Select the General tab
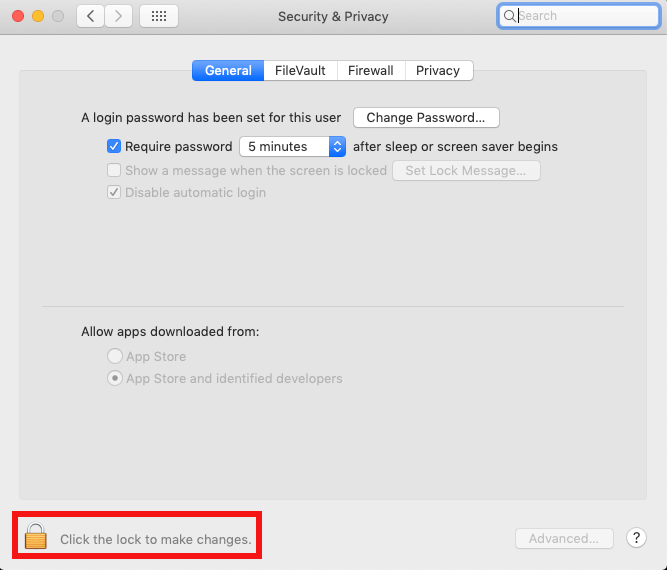 click(228, 70)
